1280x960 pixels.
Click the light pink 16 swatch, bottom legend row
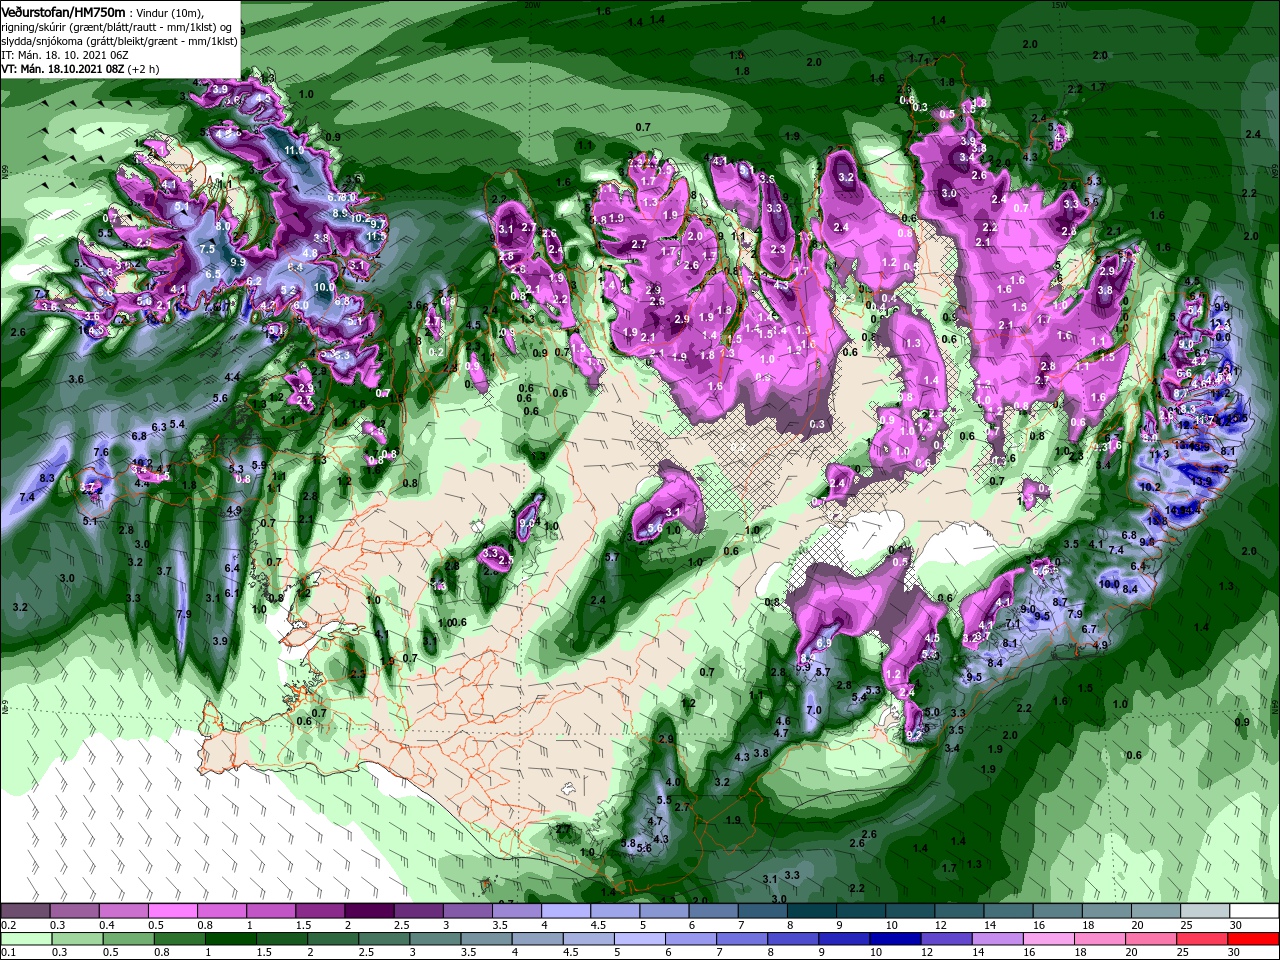click(1050, 939)
